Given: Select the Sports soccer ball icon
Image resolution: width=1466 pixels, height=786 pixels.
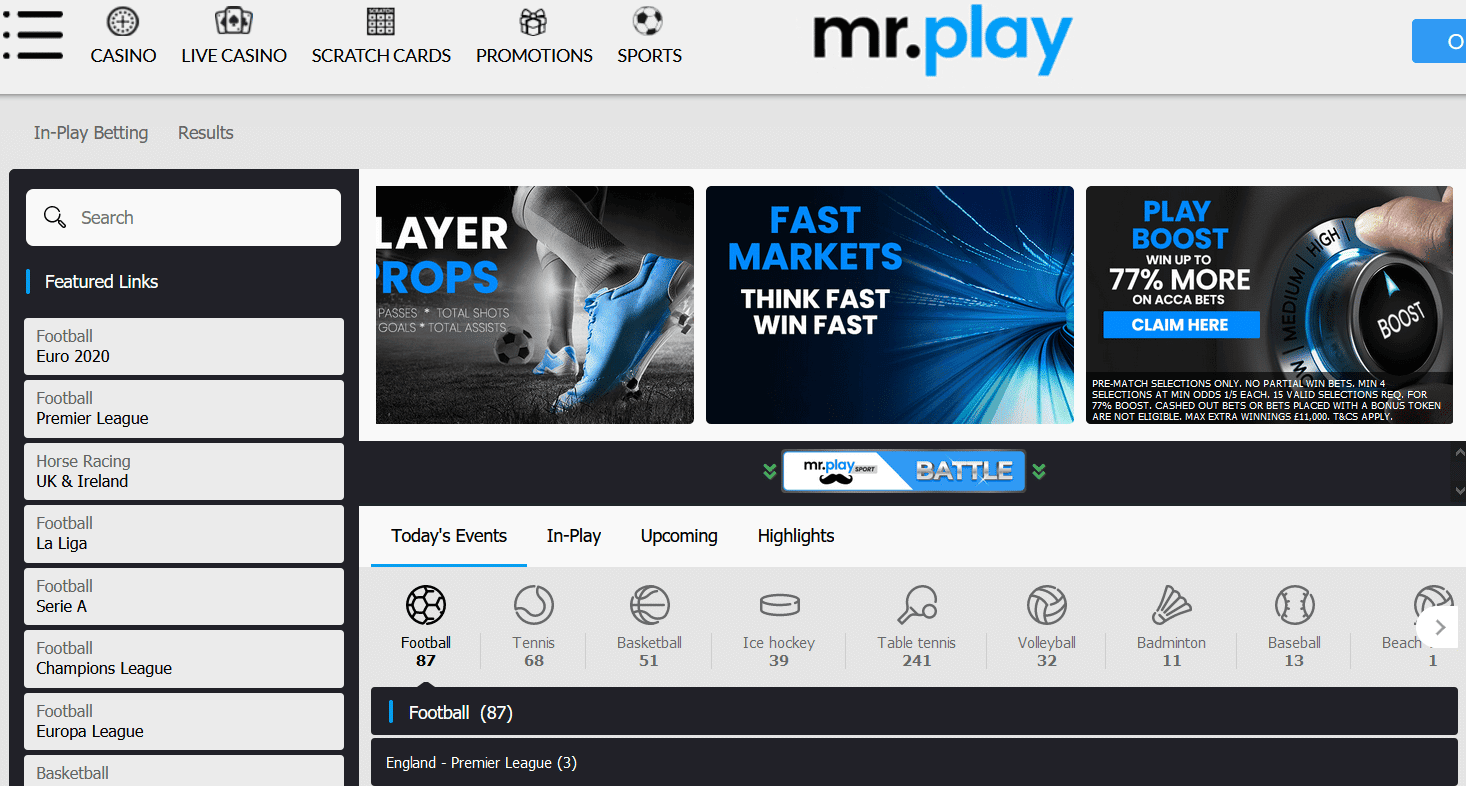Looking at the screenshot, I should tap(649, 21).
